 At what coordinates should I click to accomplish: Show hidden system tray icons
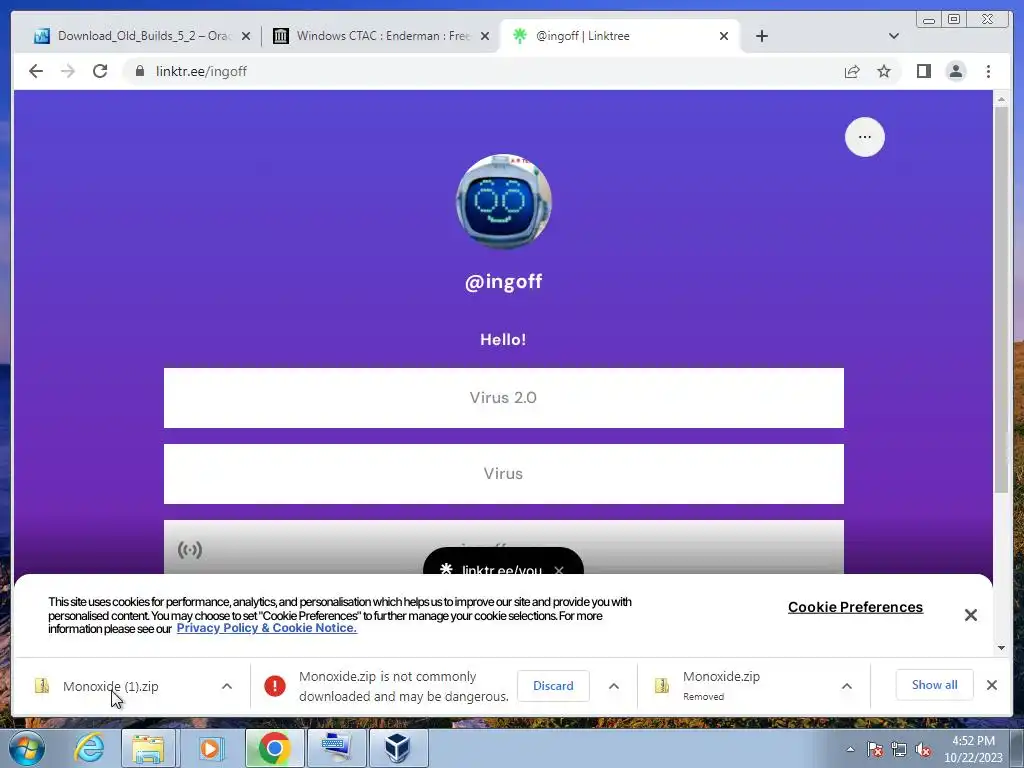[850, 749]
